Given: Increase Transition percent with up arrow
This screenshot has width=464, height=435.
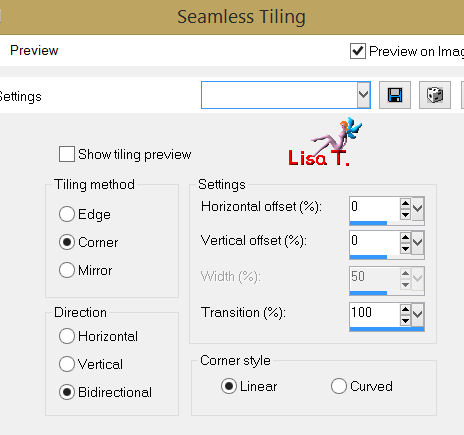Looking at the screenshot, I should (x=405, y=310).
